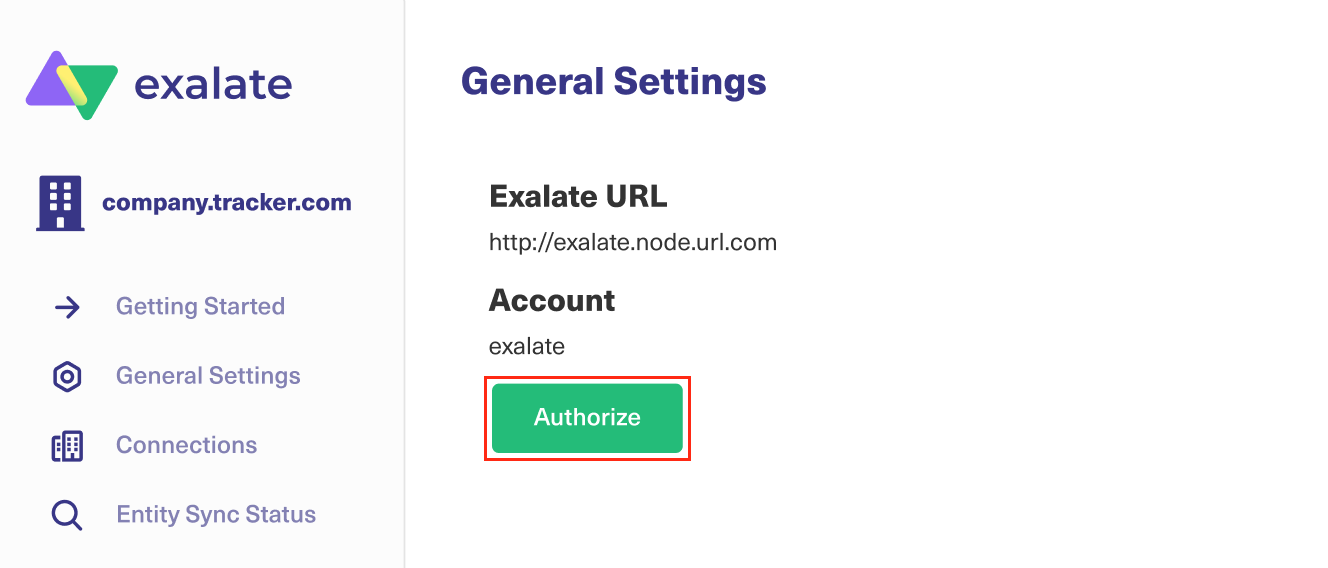Click the http://exalate.node.url.com URL text
Screen dimensions: 1328x568
pyautogui.click(x=632, y=242)
